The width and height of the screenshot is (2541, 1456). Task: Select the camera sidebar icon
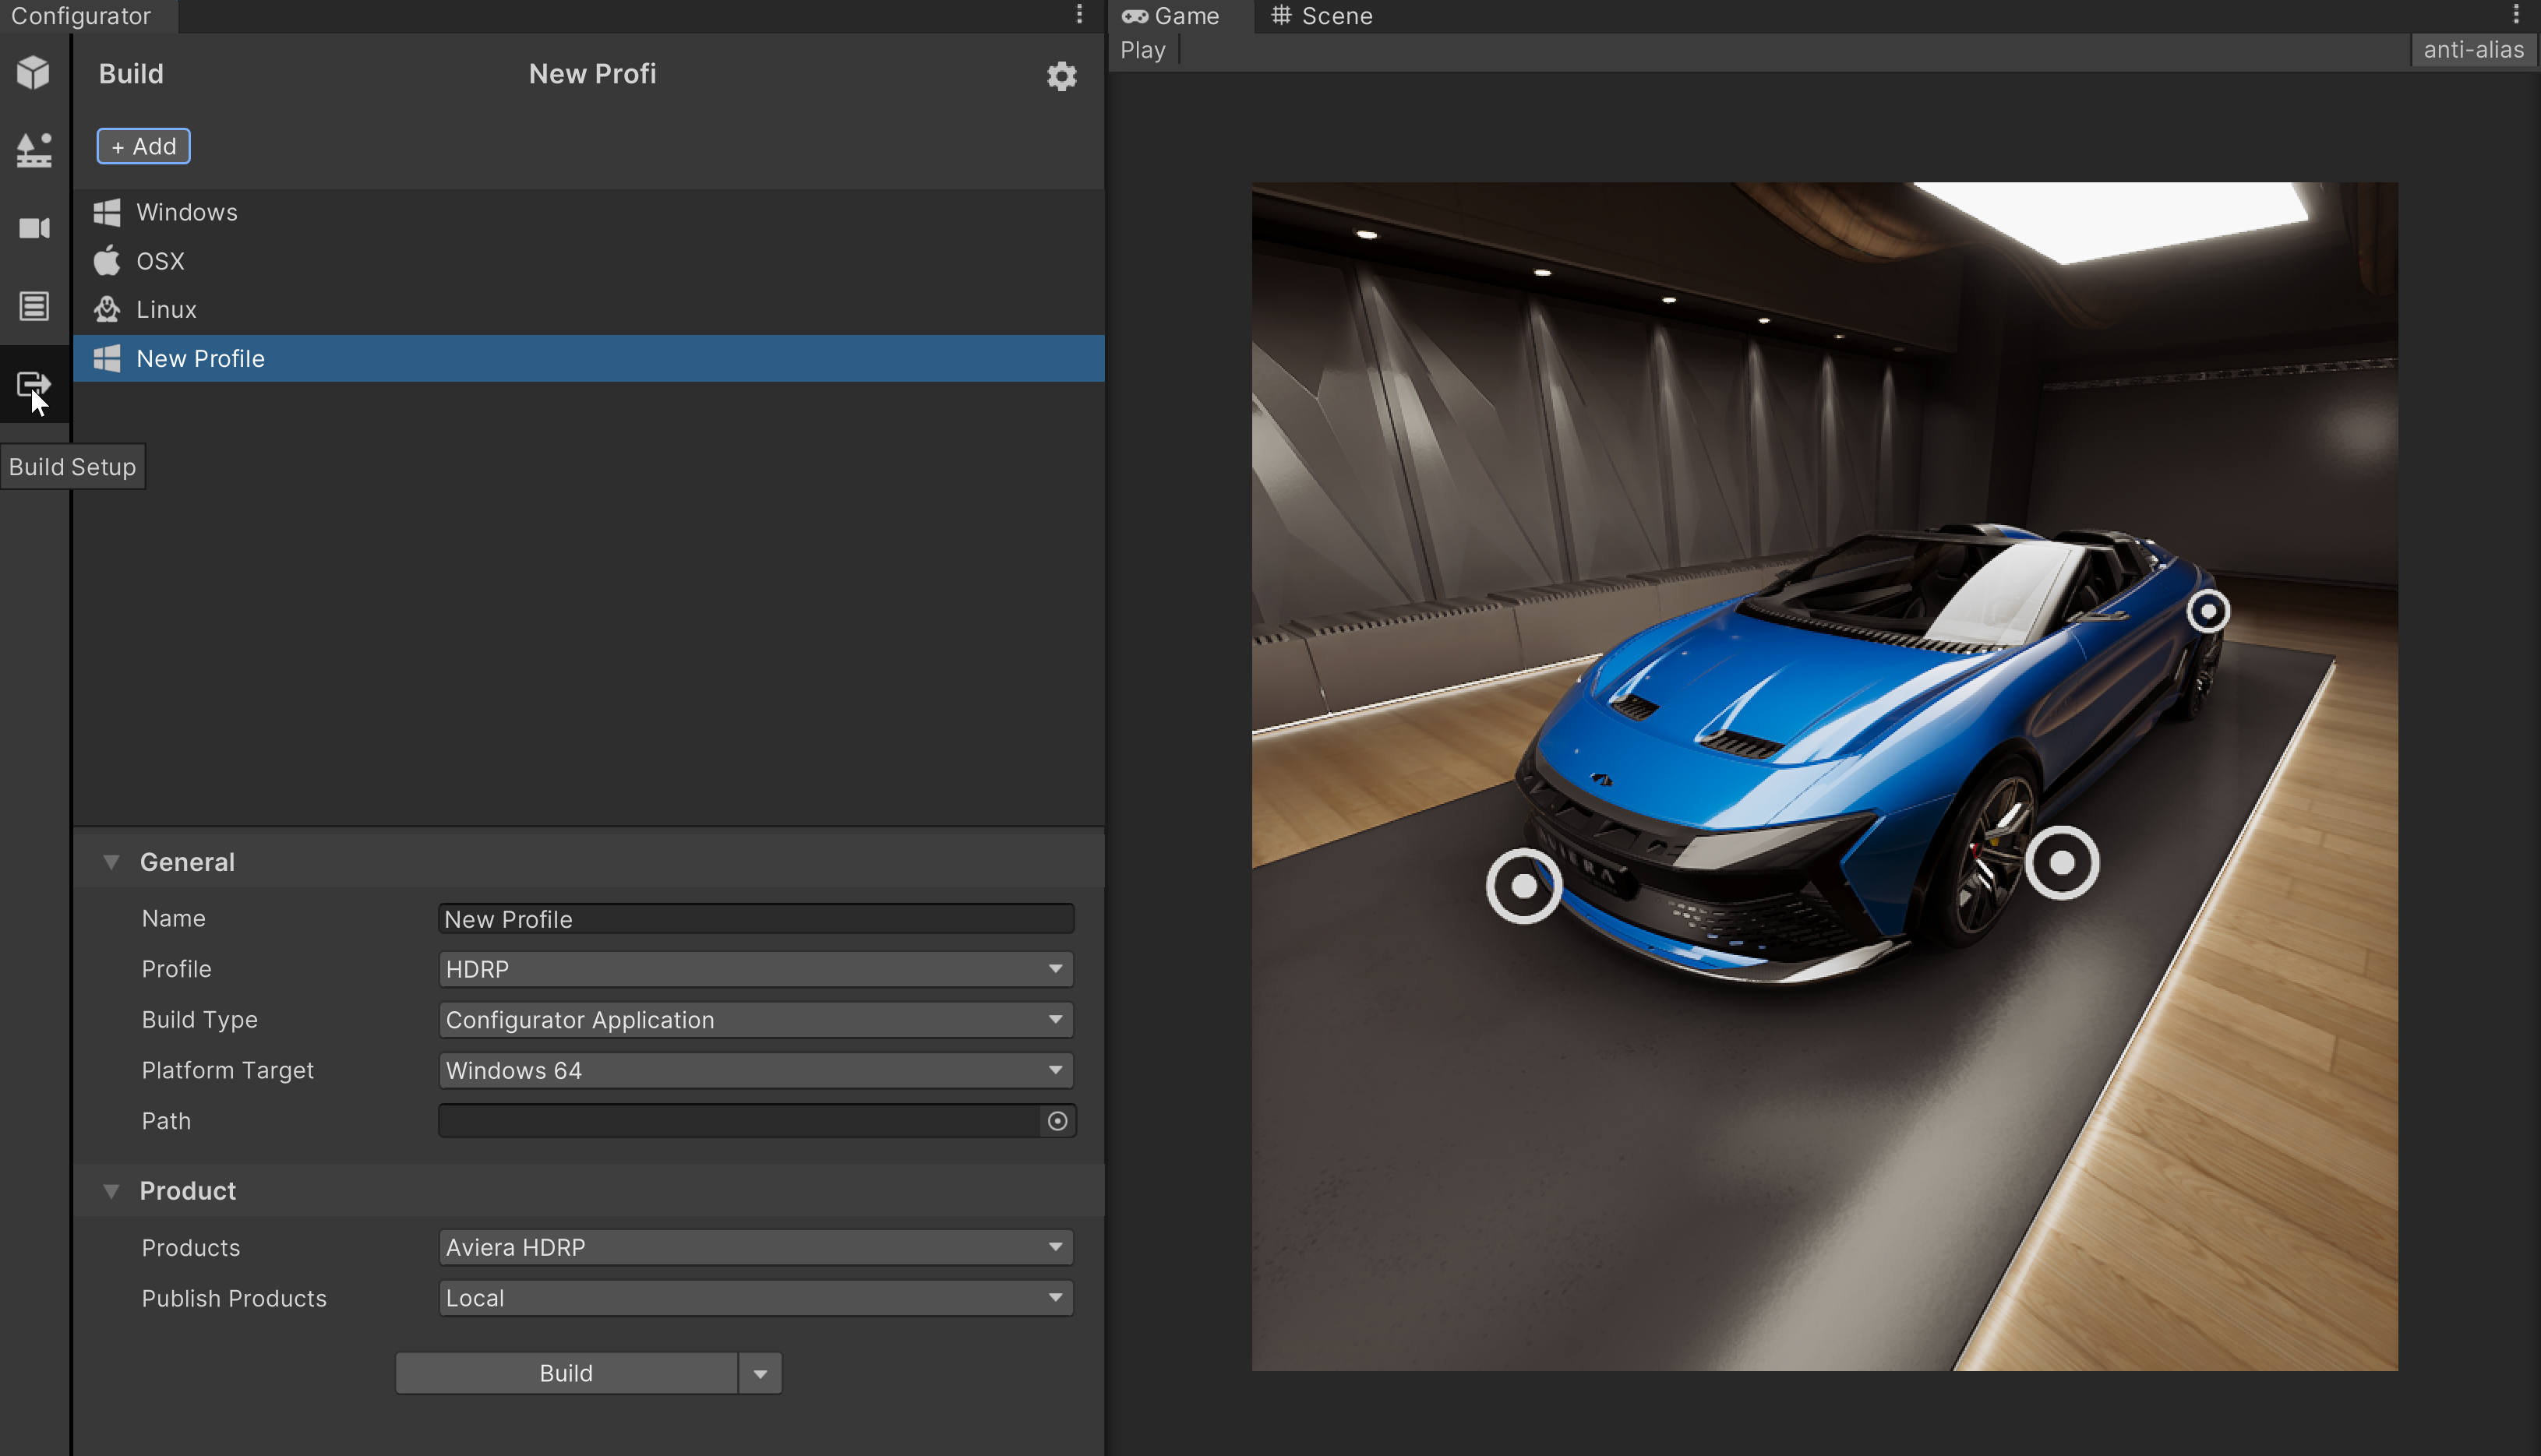point(34,228)
